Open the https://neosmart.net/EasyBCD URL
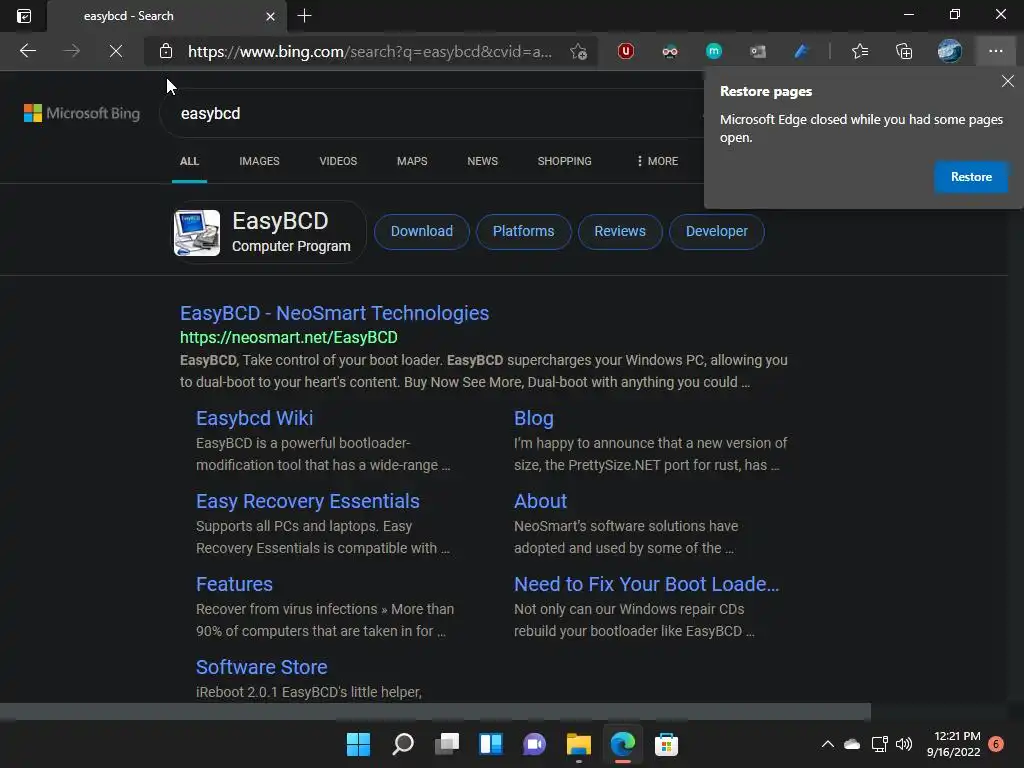The height and width of the screenshot is (768, 1024). click(289, 338)
